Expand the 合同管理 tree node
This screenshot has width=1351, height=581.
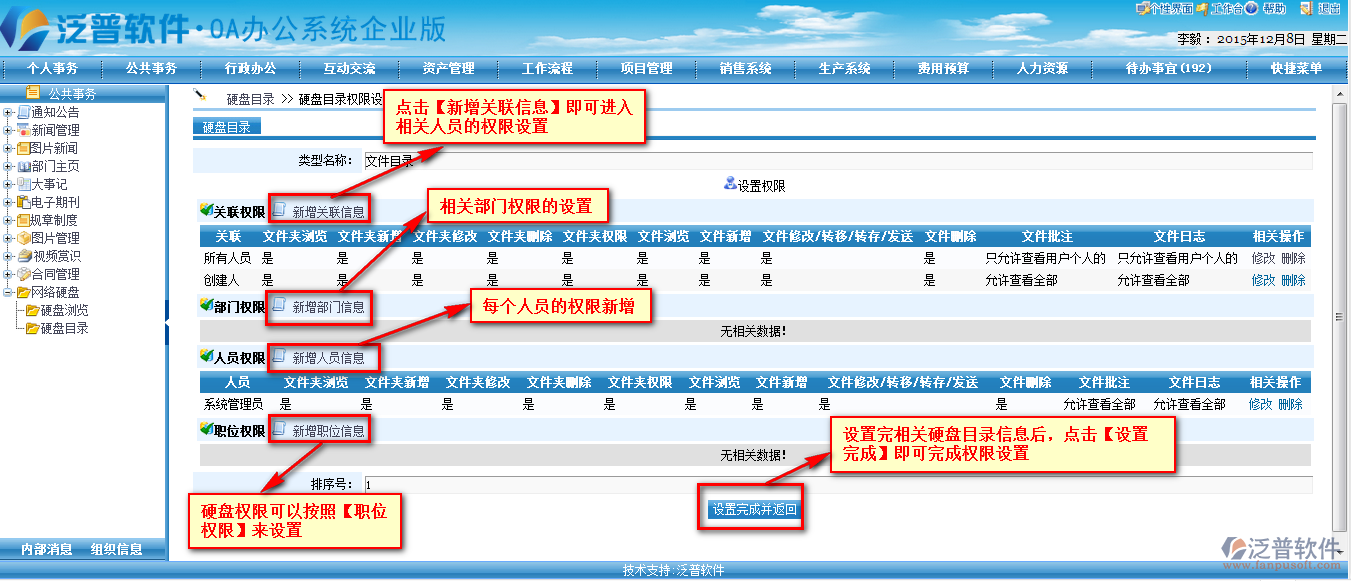8,274
